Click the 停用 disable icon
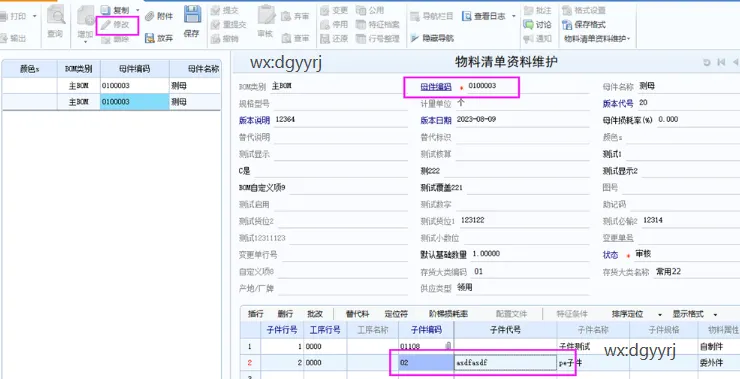 tap(325, 25)
